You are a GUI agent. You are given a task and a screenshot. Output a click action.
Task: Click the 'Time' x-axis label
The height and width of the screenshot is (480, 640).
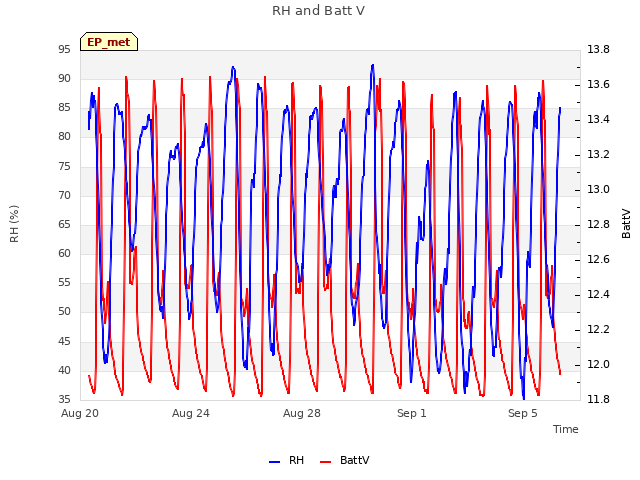[566, 429]
